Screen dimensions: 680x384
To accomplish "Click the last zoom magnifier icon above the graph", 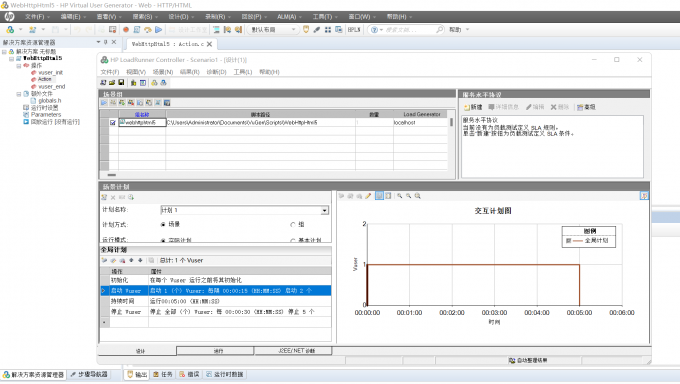I will coord(418,196).
